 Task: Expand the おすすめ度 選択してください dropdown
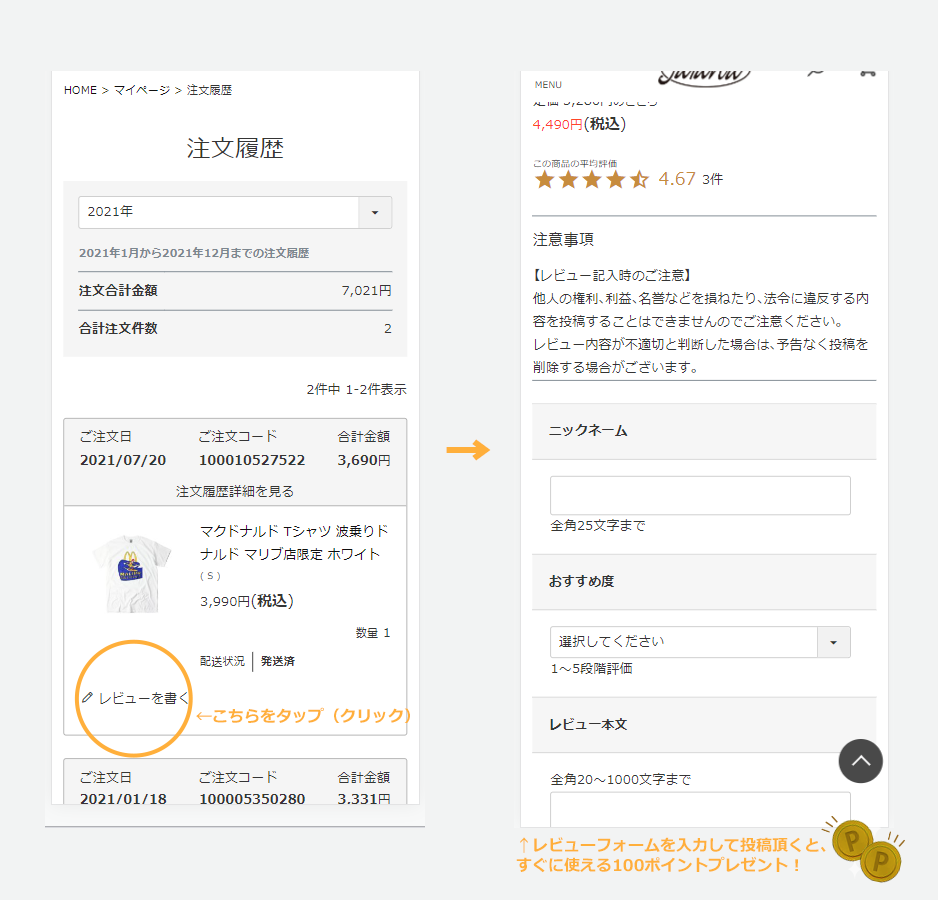pos(699,642)
